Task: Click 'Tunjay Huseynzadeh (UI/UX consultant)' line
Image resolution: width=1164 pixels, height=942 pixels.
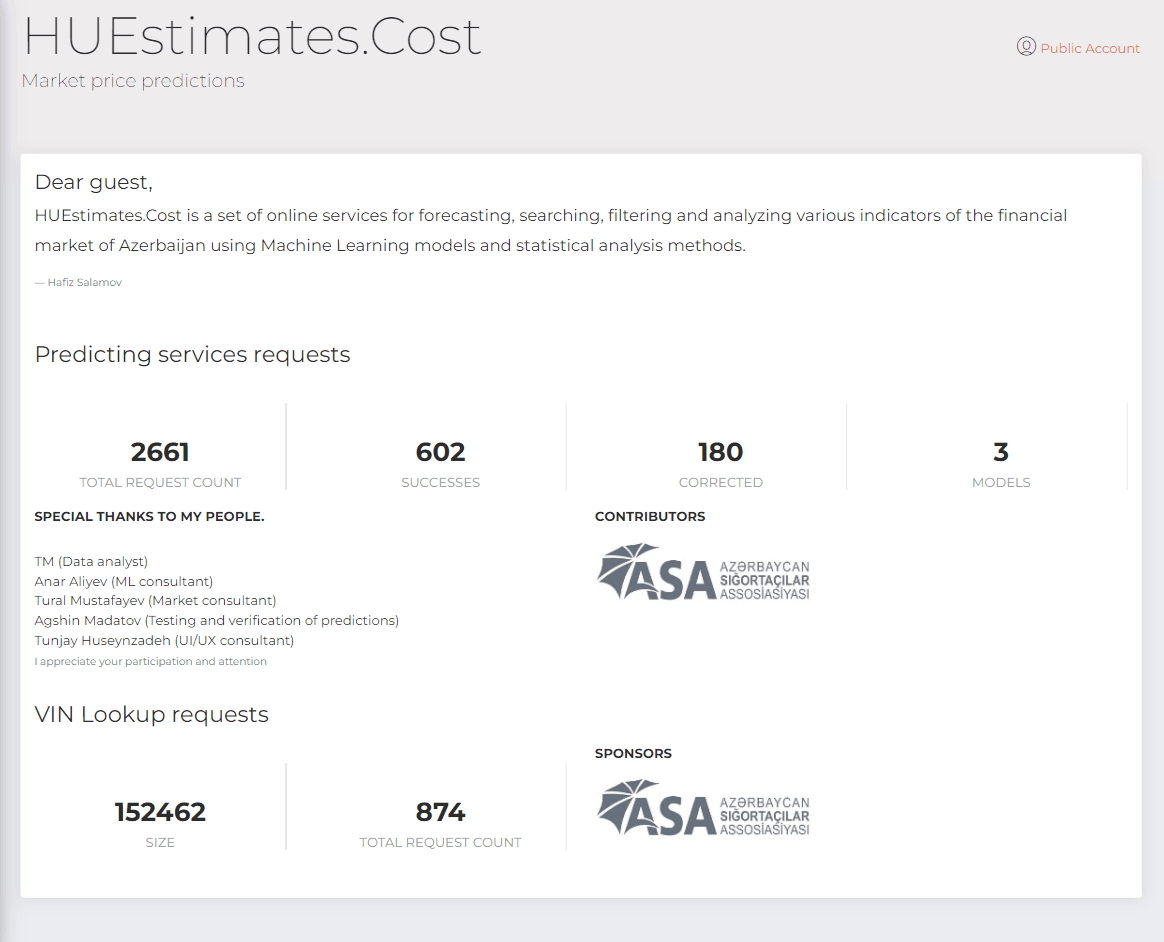Action: click(164, 641)
